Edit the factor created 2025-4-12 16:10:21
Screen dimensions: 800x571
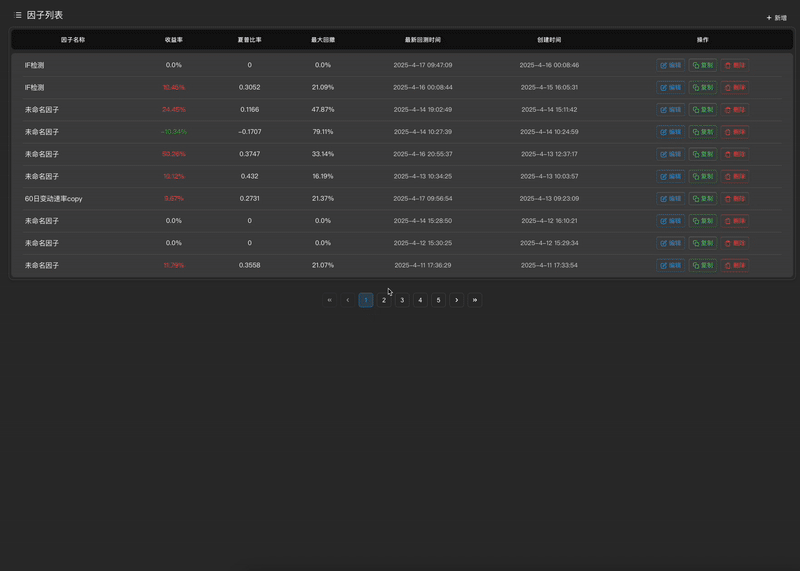pos(670,221)
